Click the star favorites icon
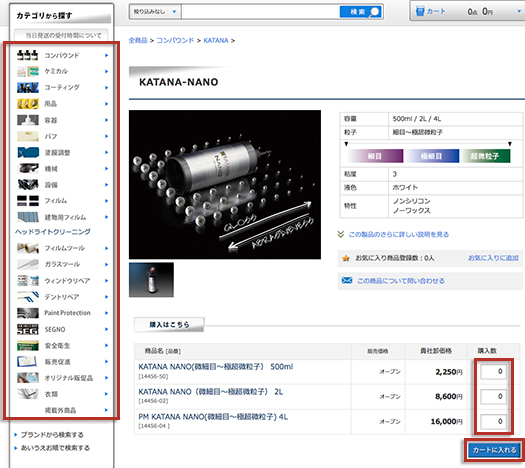 [346, 258]
